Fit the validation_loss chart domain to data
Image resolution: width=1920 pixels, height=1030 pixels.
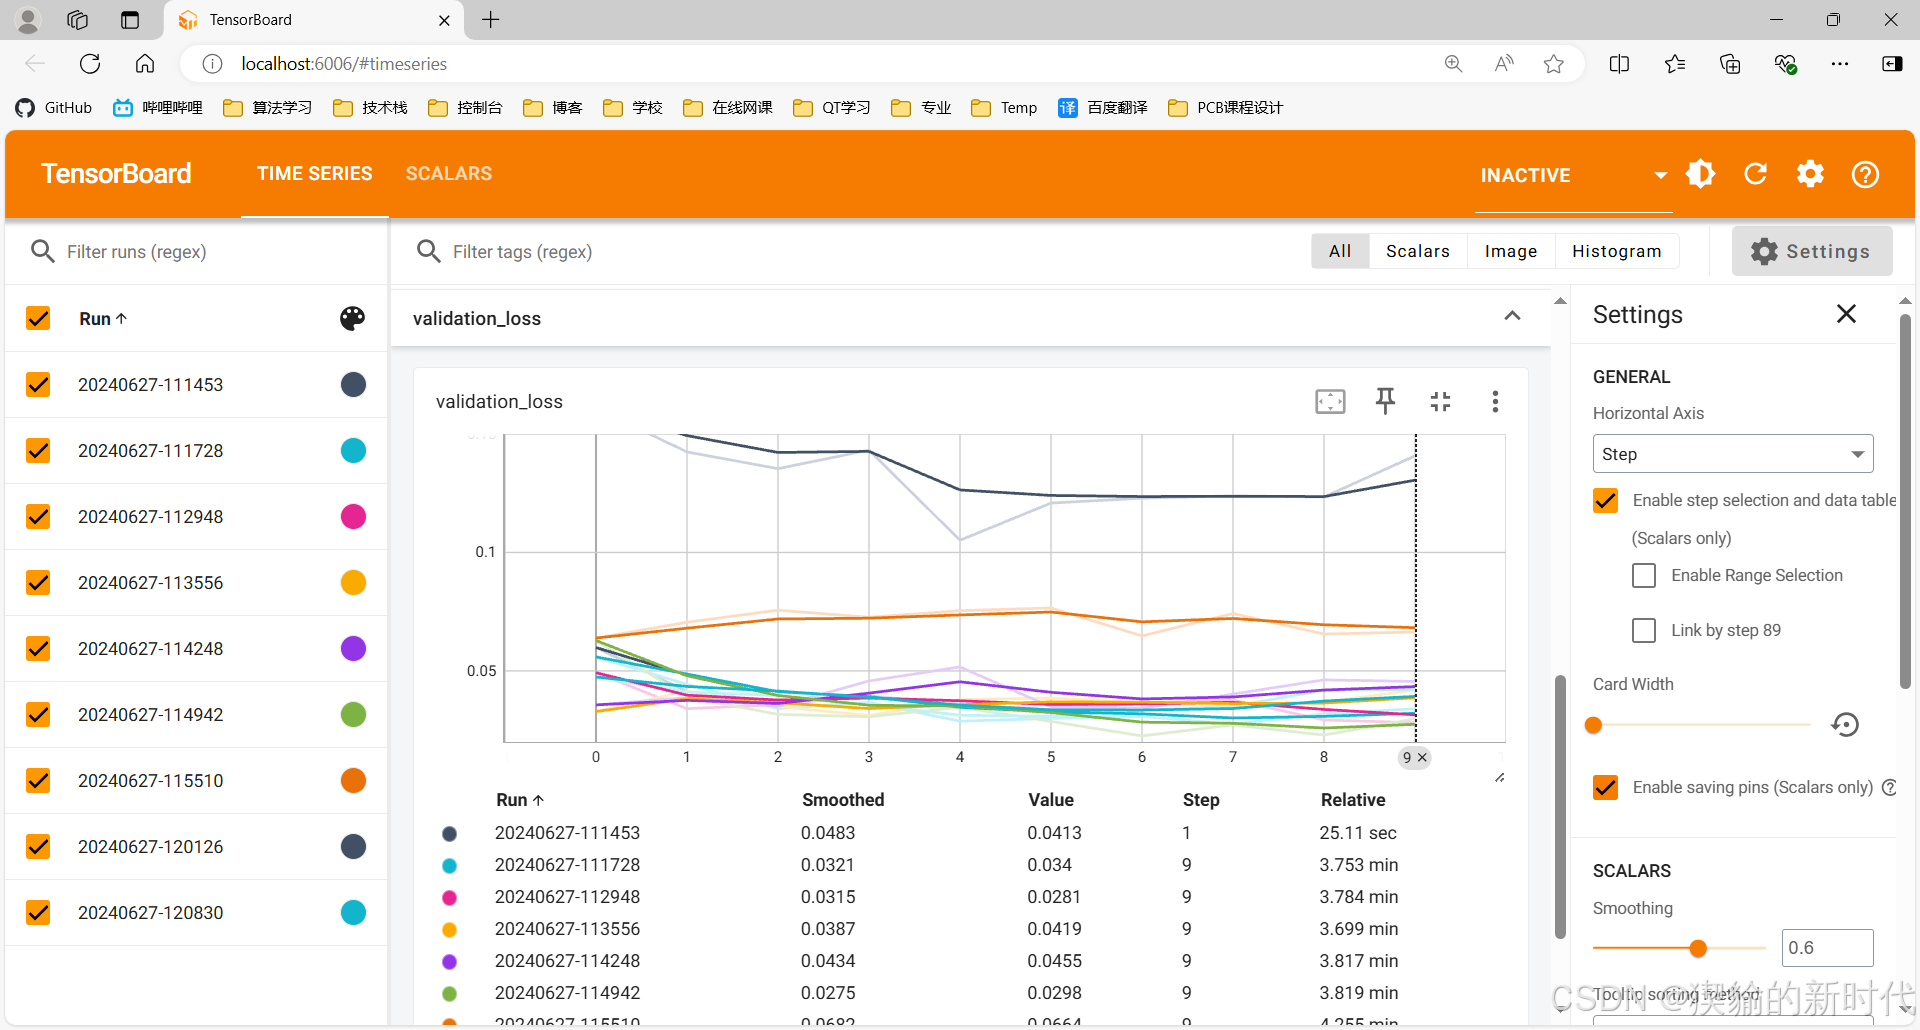click(1330, 401)
